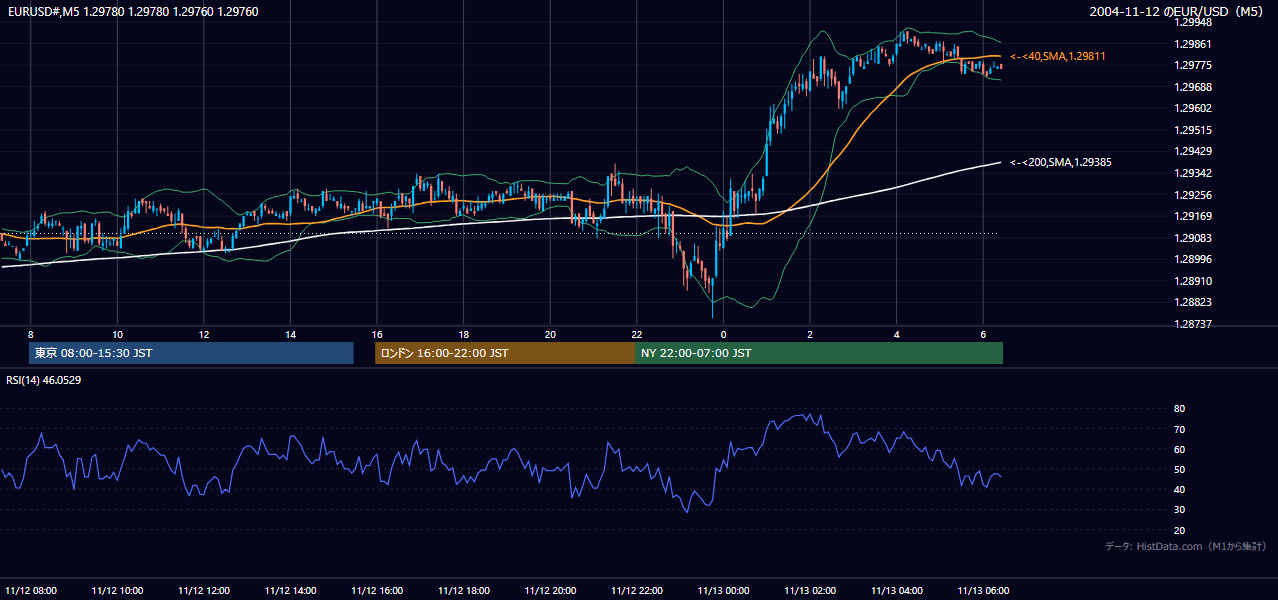Click the 11/13 06:00 time label
1278x600 pixels.
(x=984, y=590)
